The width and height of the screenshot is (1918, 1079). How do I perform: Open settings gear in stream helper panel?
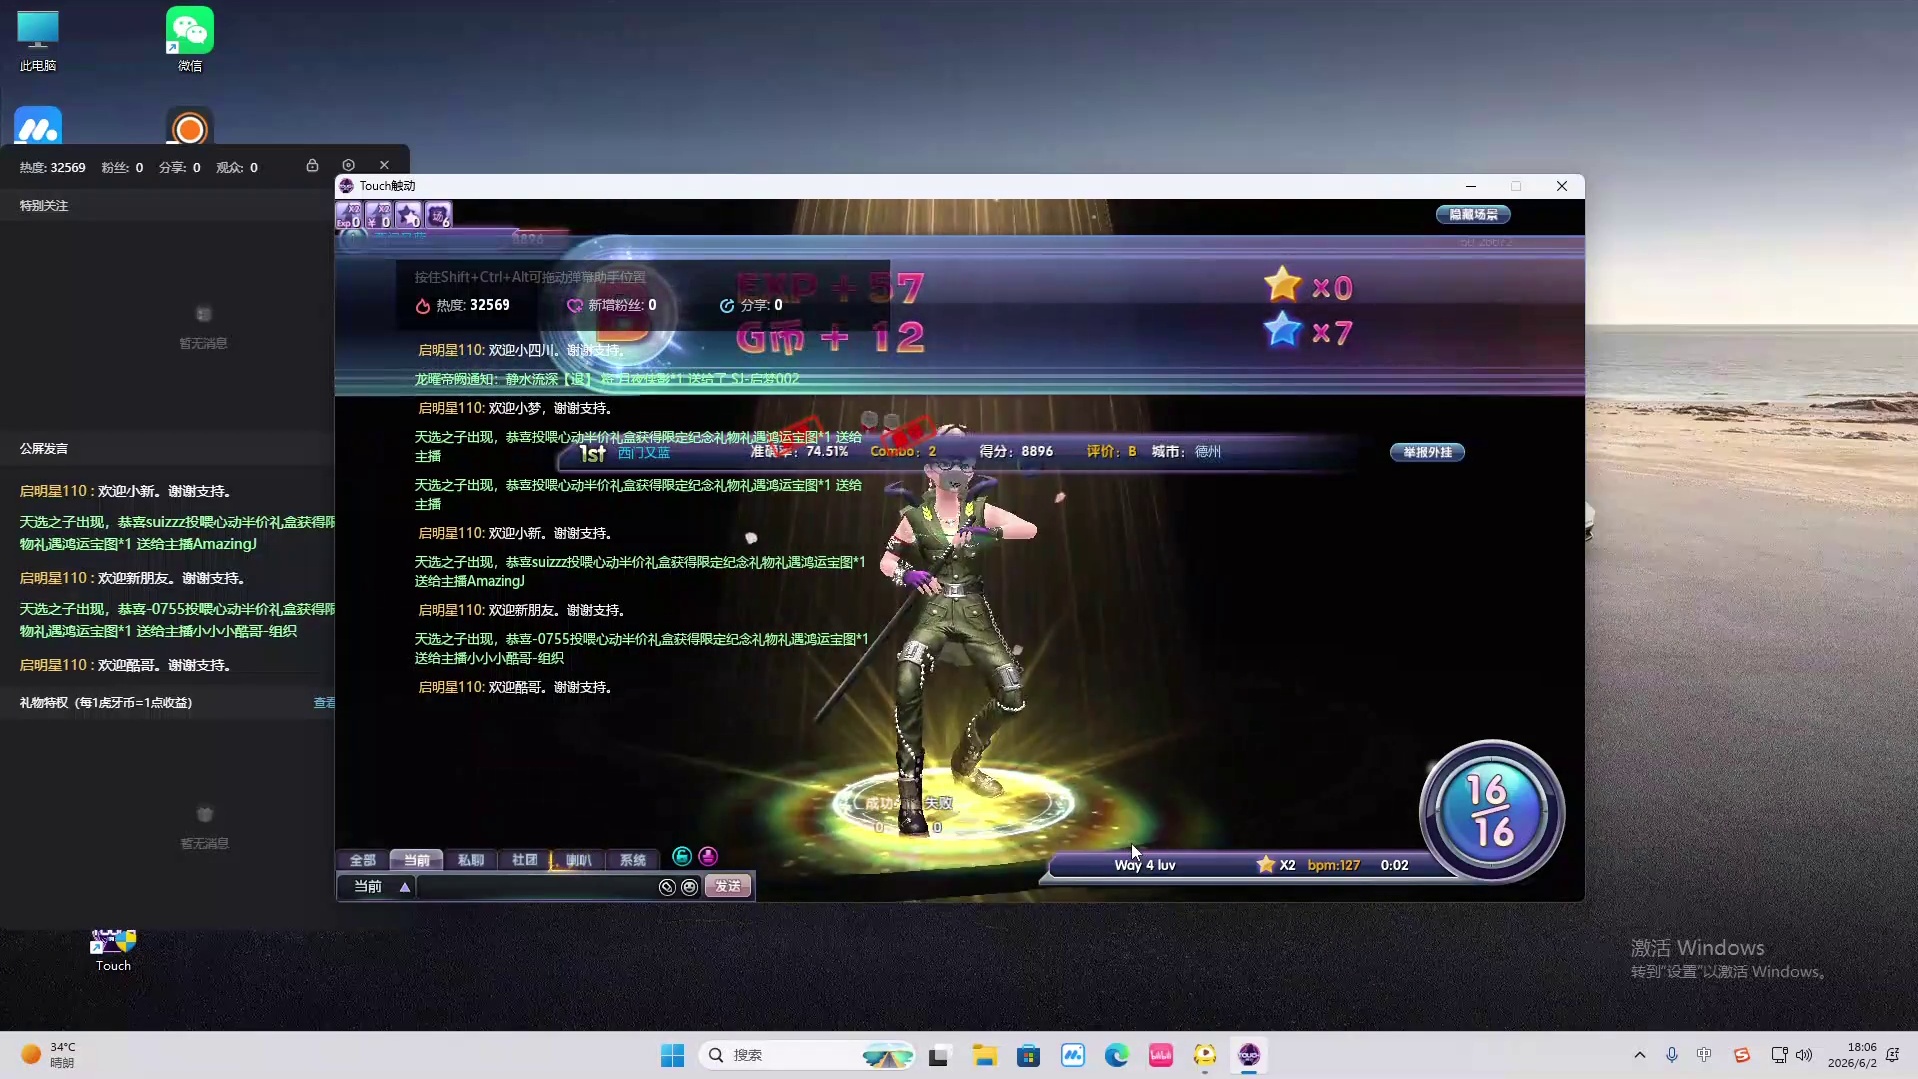point(348,166)
